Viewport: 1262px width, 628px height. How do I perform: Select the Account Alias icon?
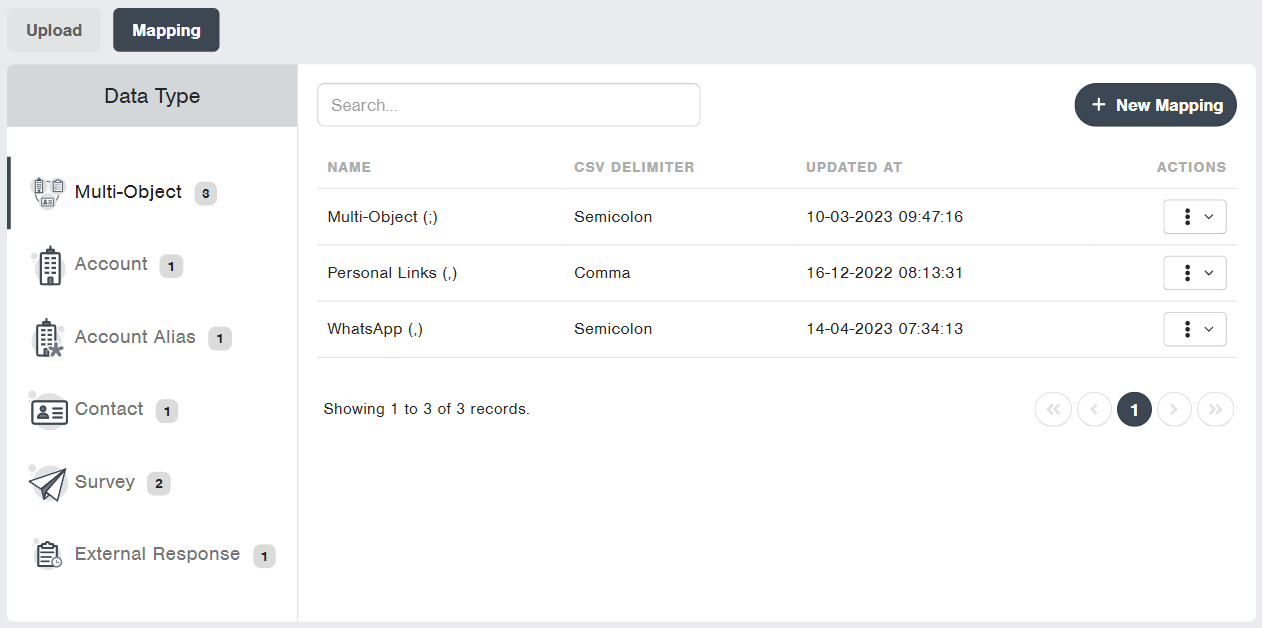click(x=48, y=337)
